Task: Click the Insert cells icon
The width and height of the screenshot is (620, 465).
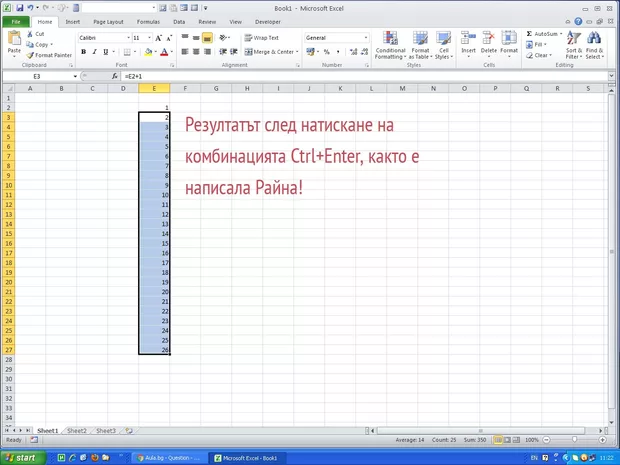Action: (468, 38)
